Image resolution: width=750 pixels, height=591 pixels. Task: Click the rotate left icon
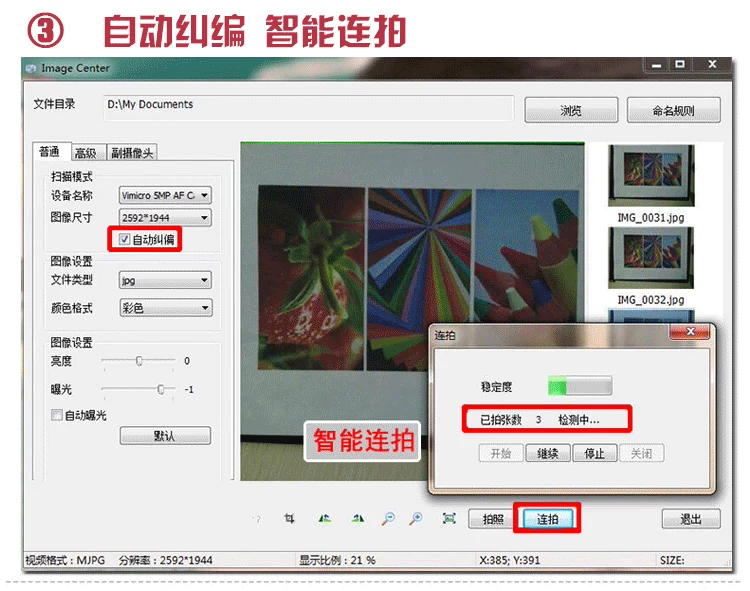[324, 518]
